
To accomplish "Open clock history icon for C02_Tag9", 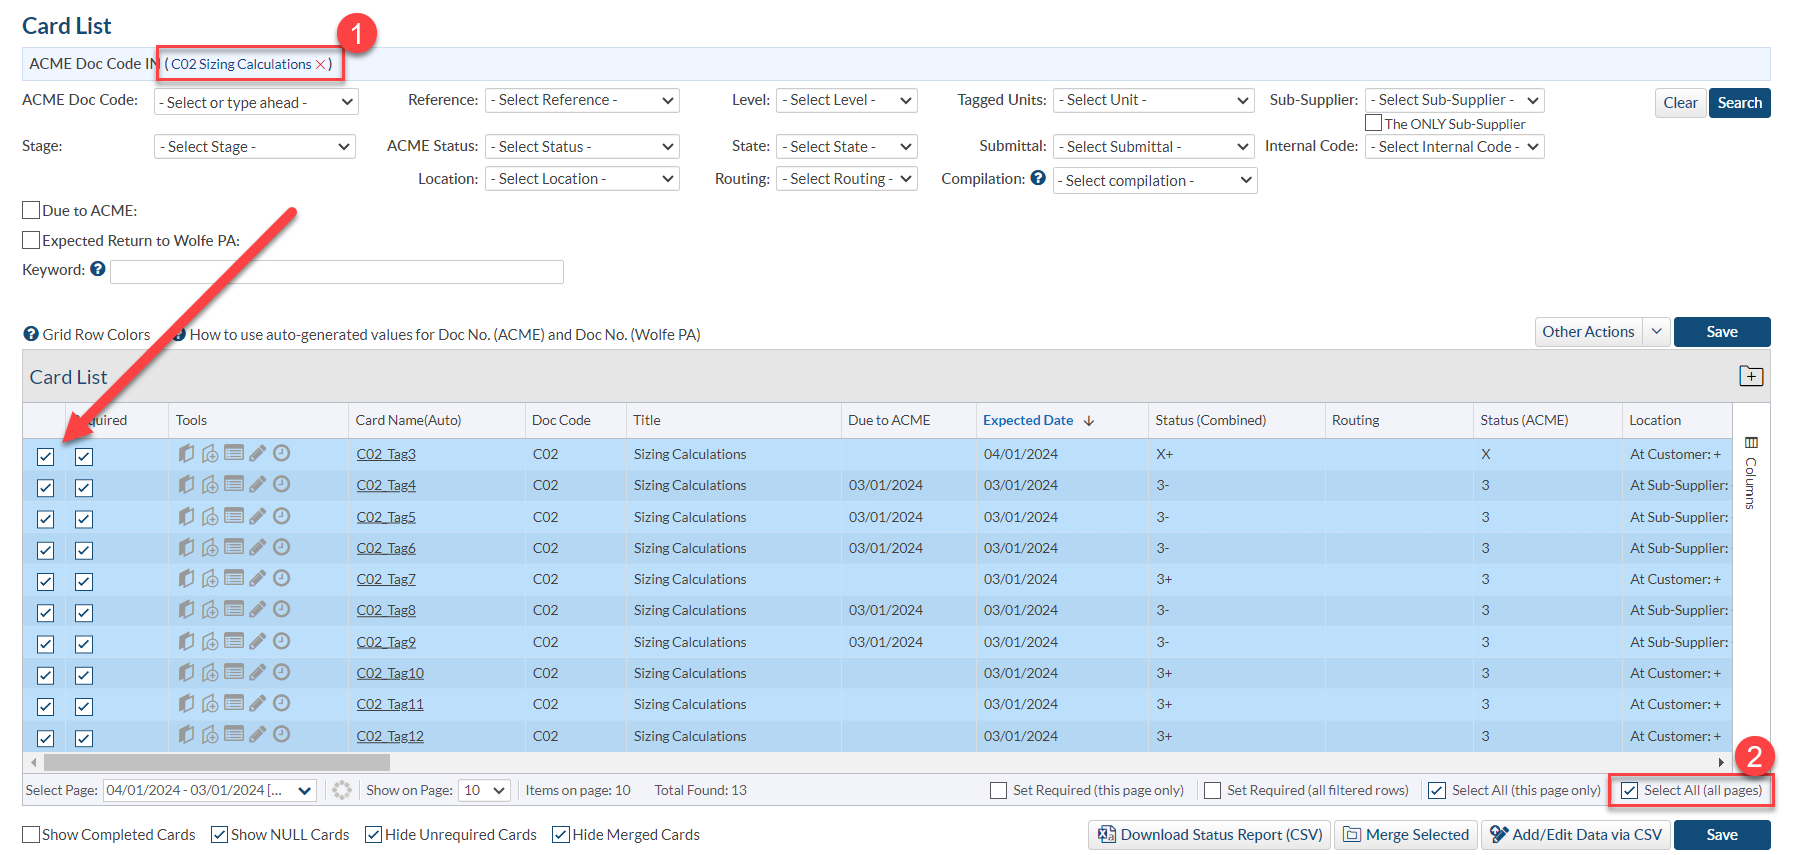I will click(282, 641).
